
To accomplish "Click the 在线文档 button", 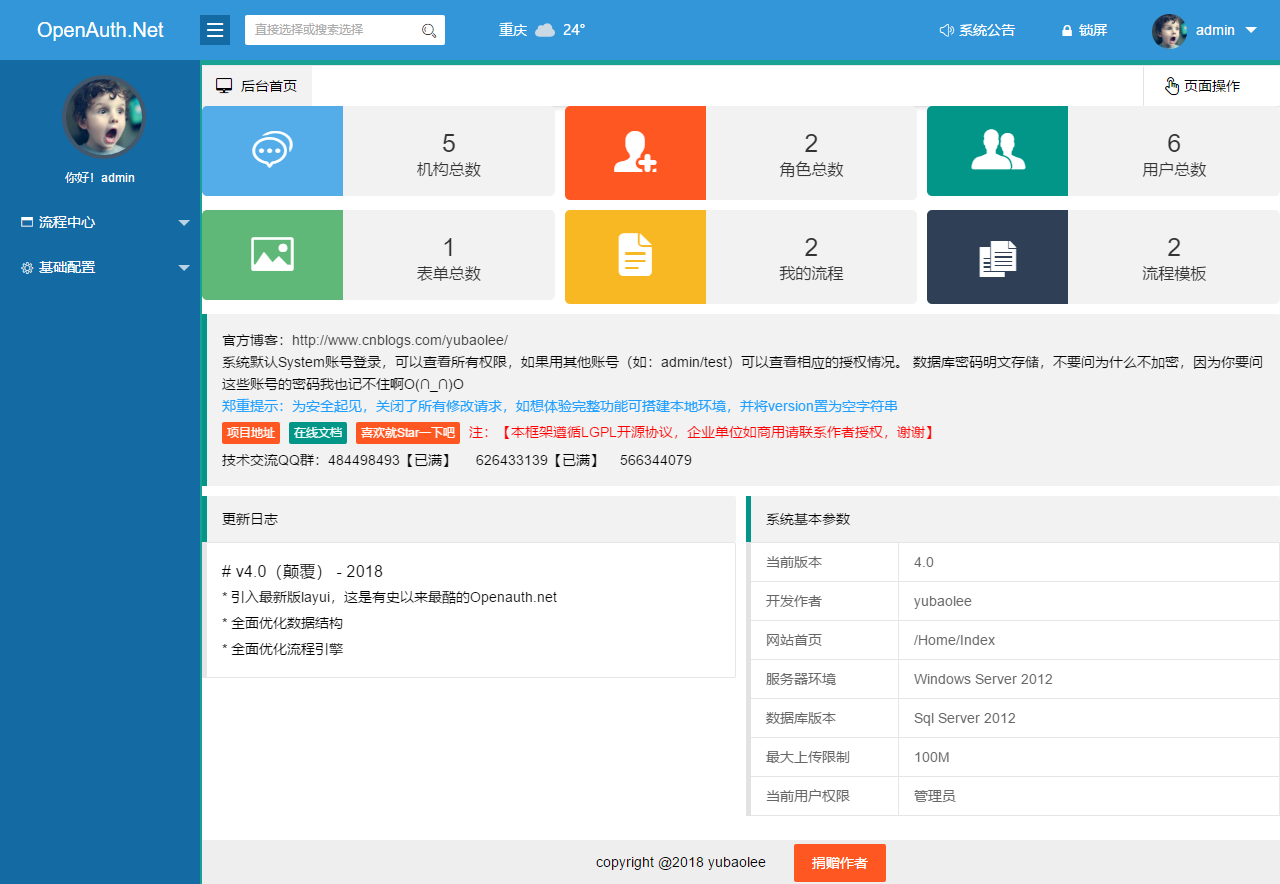I will 318,433.
